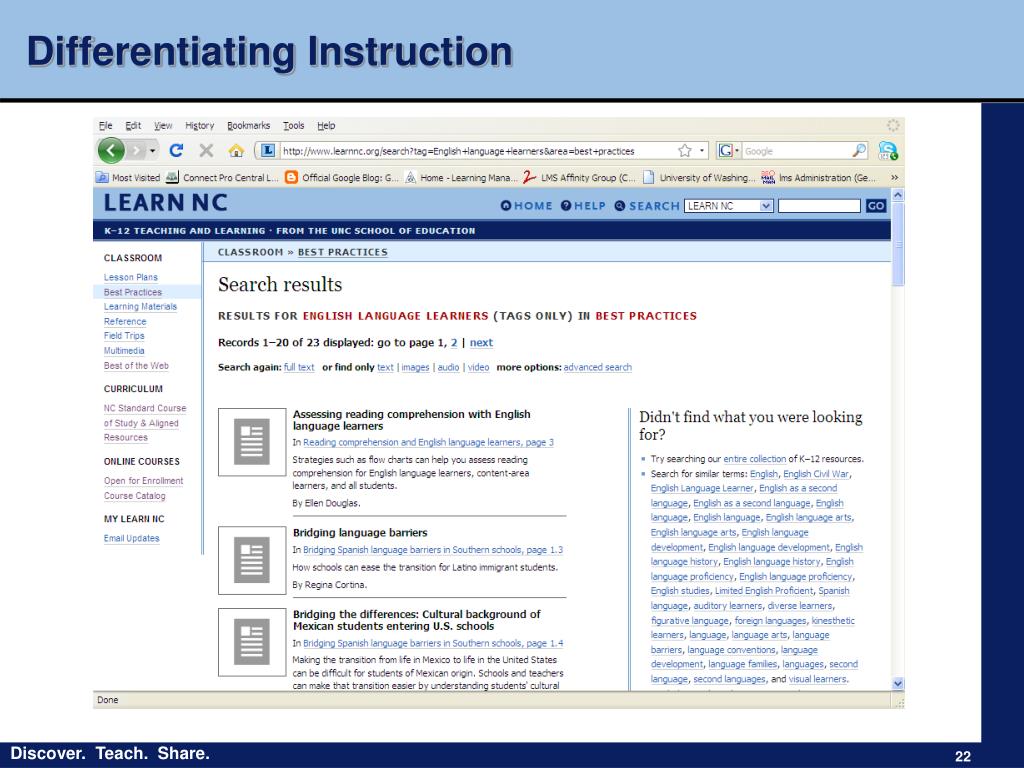
Task: Open the Edit menu
Action: [133, 125]
